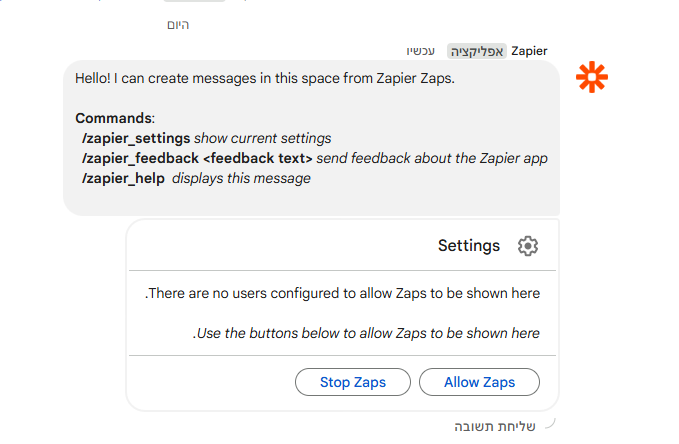Screen dimensions: 679x444
Task: Click the reply arrow icon below the card
Action: pyautogui.click(x=548, y=424)
